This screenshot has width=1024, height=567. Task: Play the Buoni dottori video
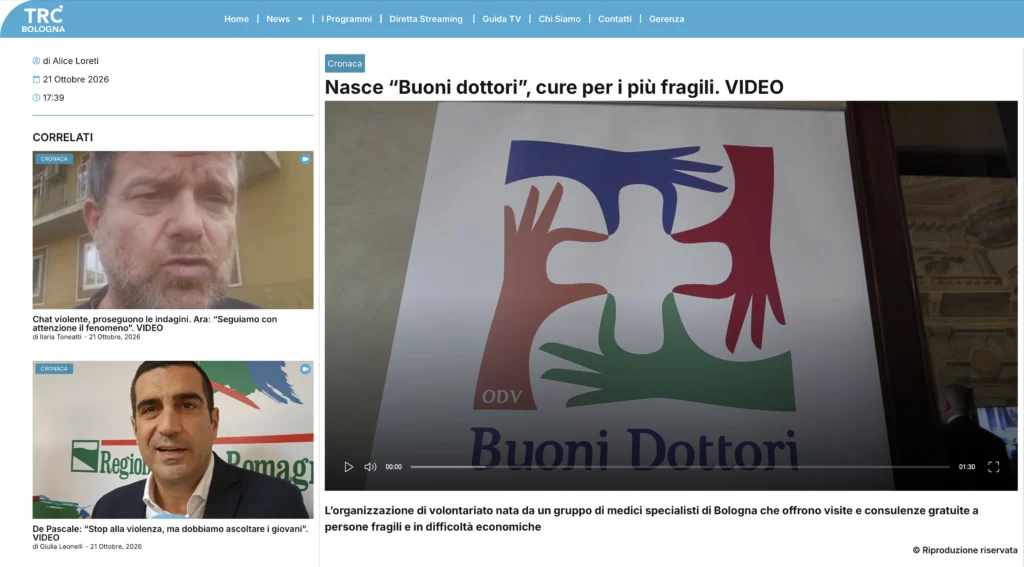pyautogui.click(x=348, y=466)
